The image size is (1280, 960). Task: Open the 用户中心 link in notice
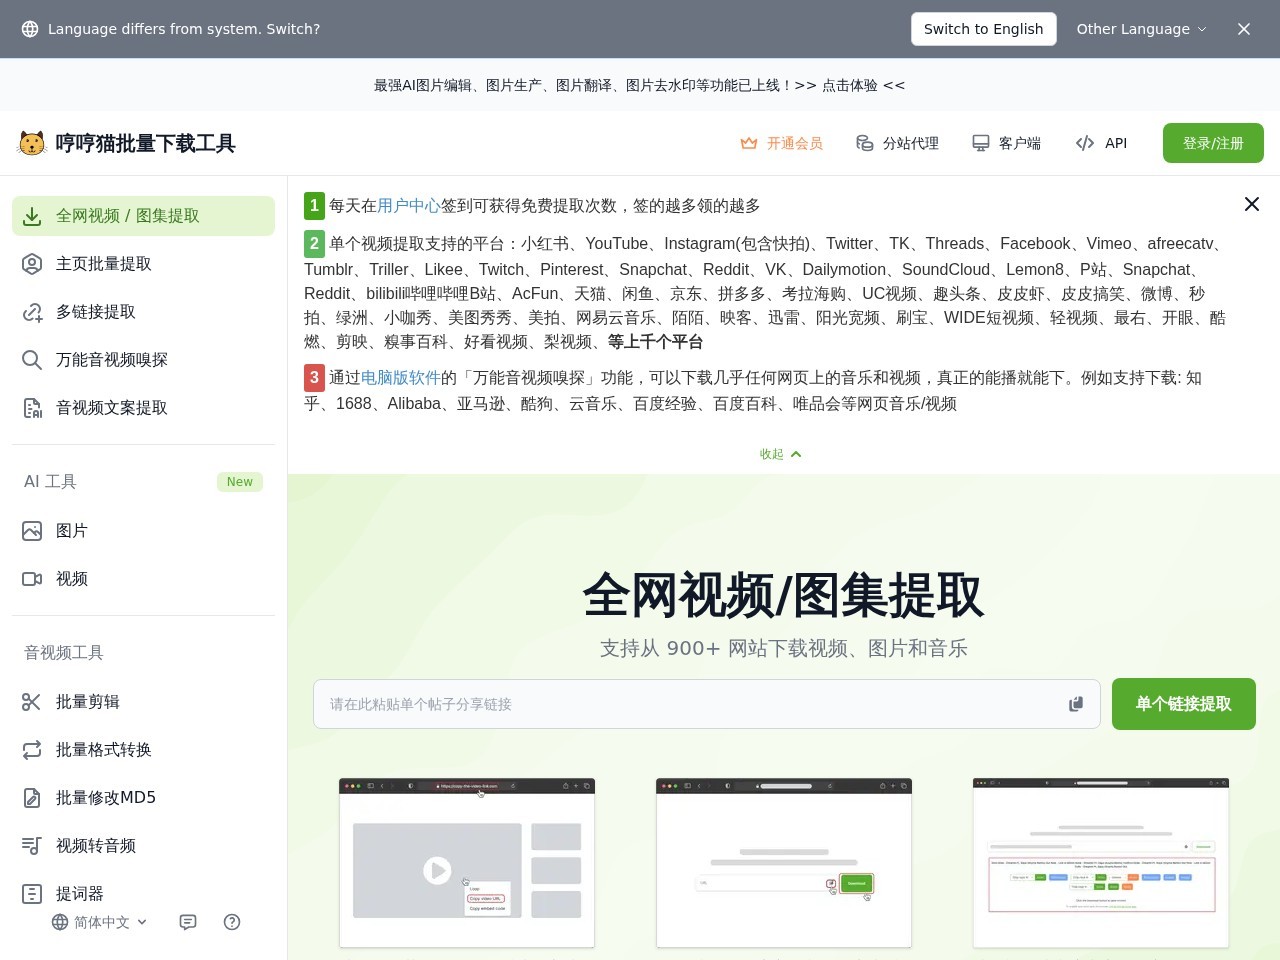tap(409, 205)
